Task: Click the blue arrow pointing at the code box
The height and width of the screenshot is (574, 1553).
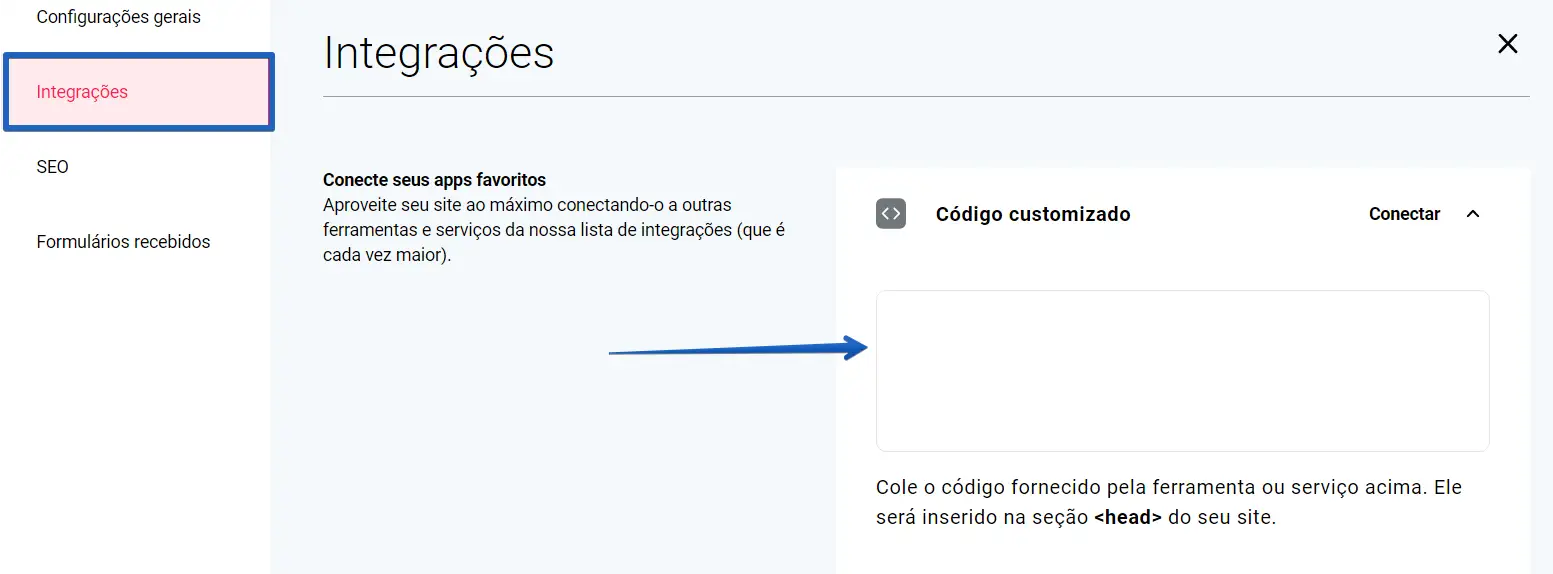Action: click(x=738, y=349)
